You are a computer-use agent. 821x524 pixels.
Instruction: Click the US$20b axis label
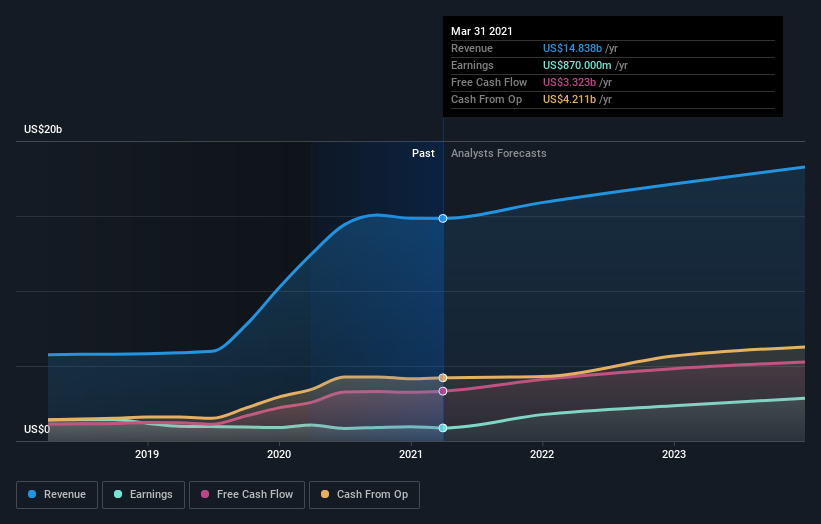pyautogui.click(x=43, y=129)
